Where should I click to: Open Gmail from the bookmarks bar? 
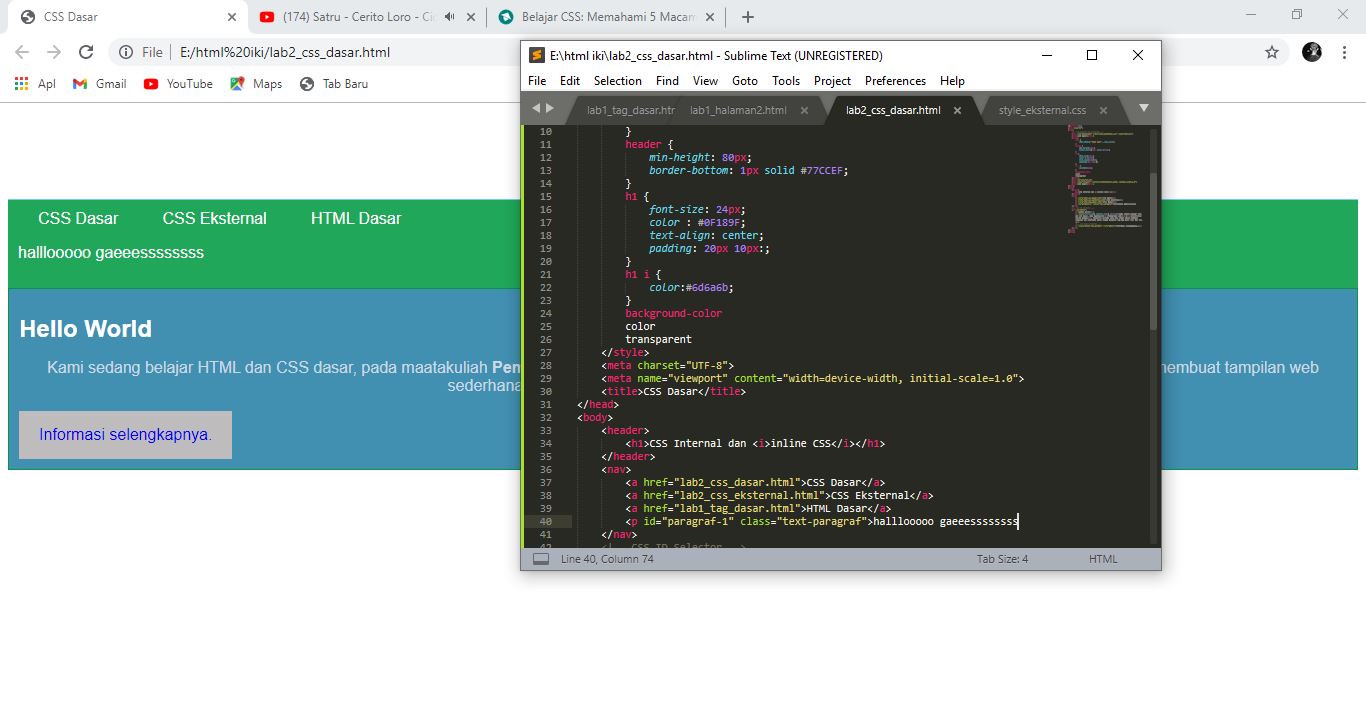coord(99,84)
